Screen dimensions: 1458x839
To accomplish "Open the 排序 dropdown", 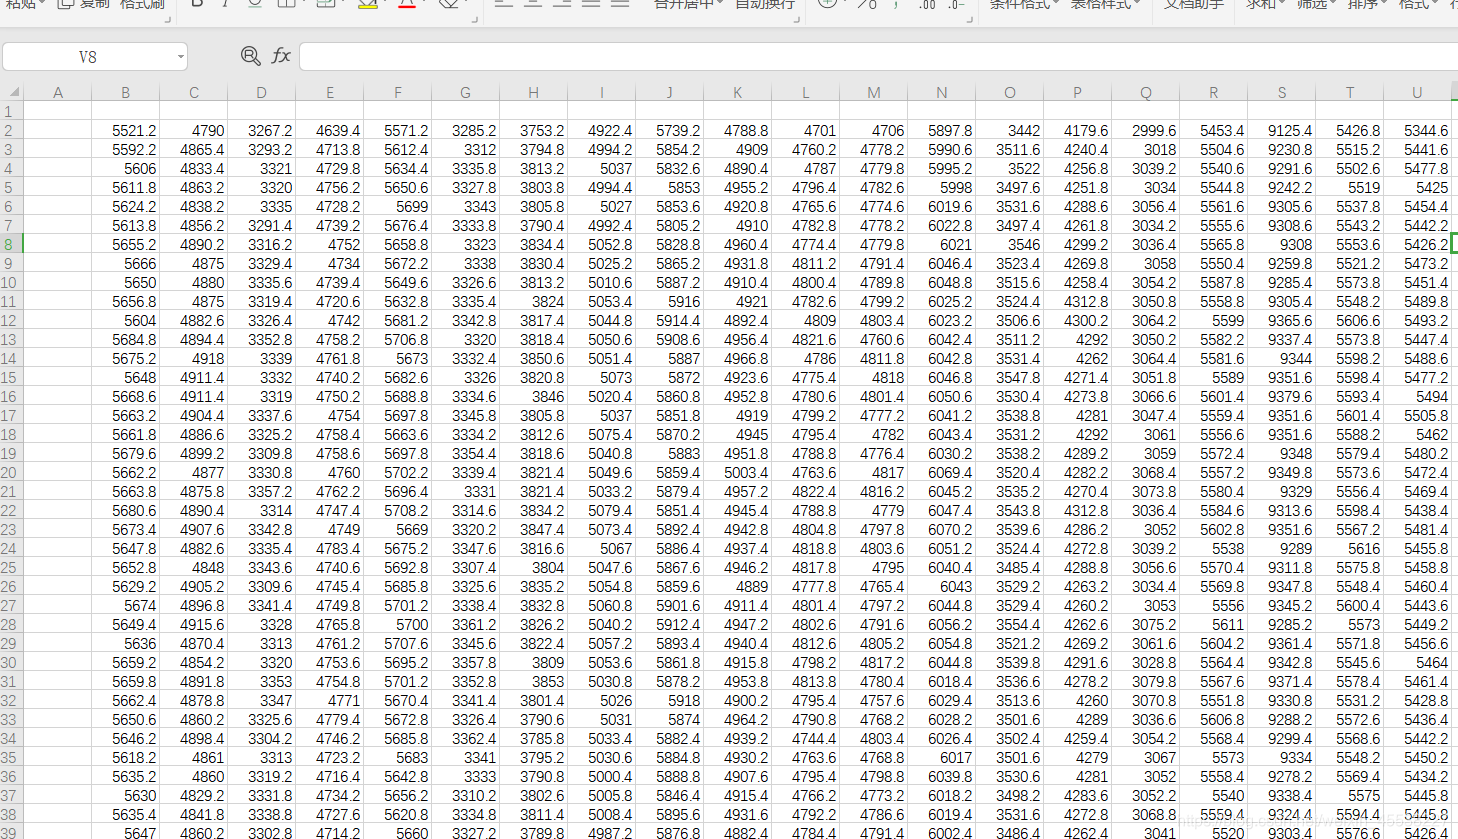I will pos(1366,5).
